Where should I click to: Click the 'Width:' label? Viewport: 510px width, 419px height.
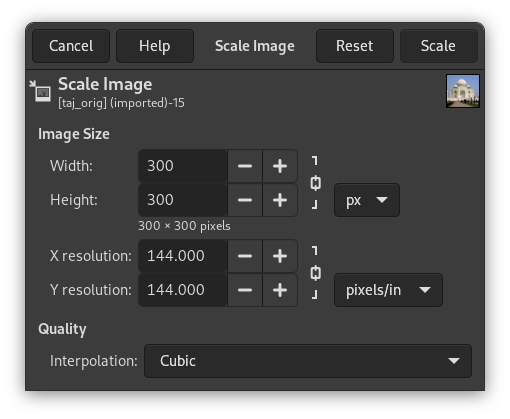[x=71, y=166]
